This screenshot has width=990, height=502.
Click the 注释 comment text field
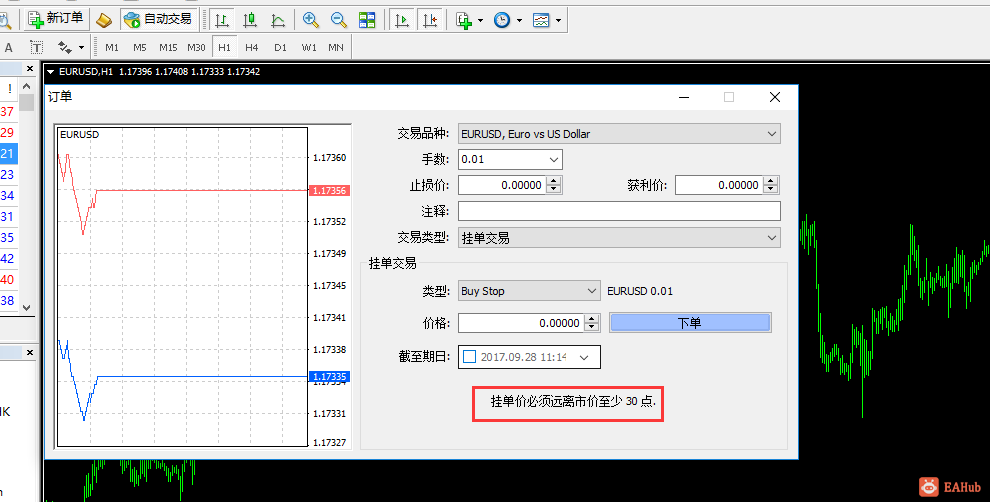click(x=619, y=211)
